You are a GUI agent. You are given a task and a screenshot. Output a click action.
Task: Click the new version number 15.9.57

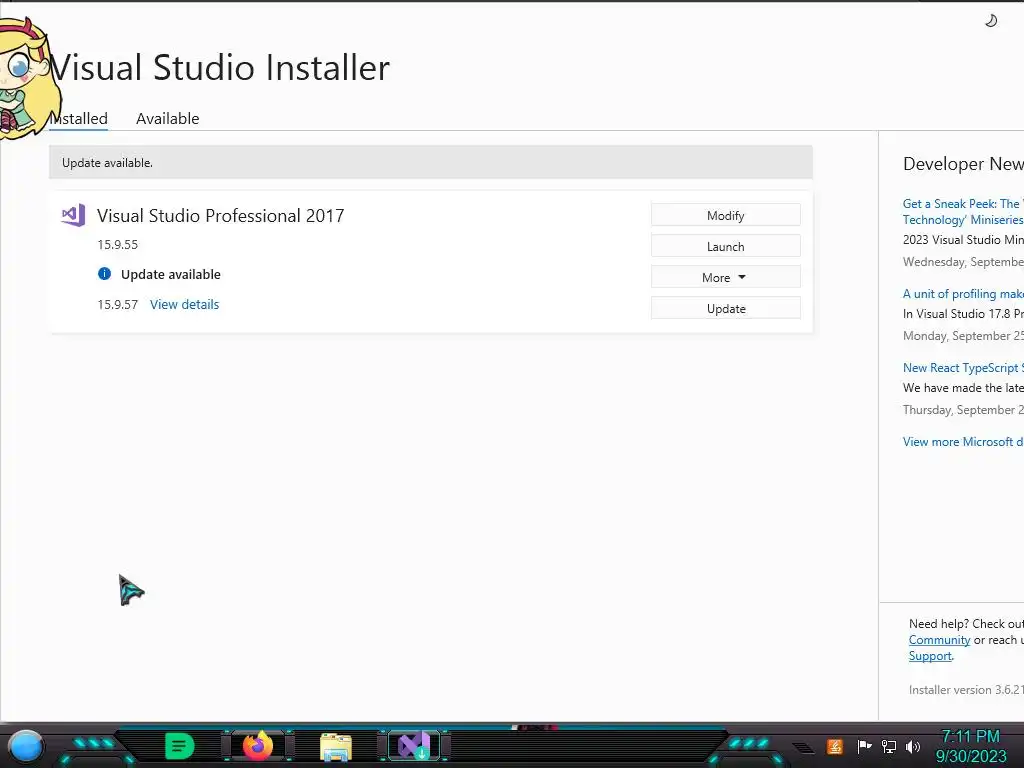(118, 304)
